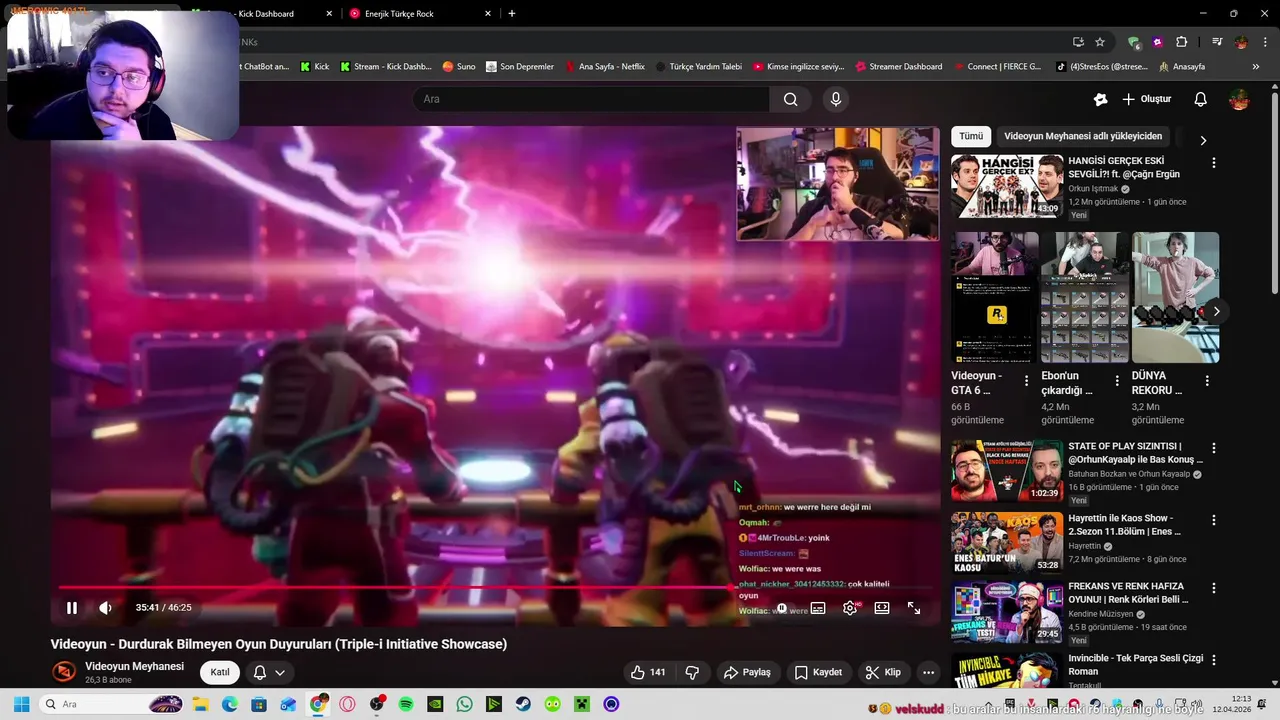Viewport: 1280px width, 720px height.
Task: Open a new browser tab with plus
Action: 512,14
